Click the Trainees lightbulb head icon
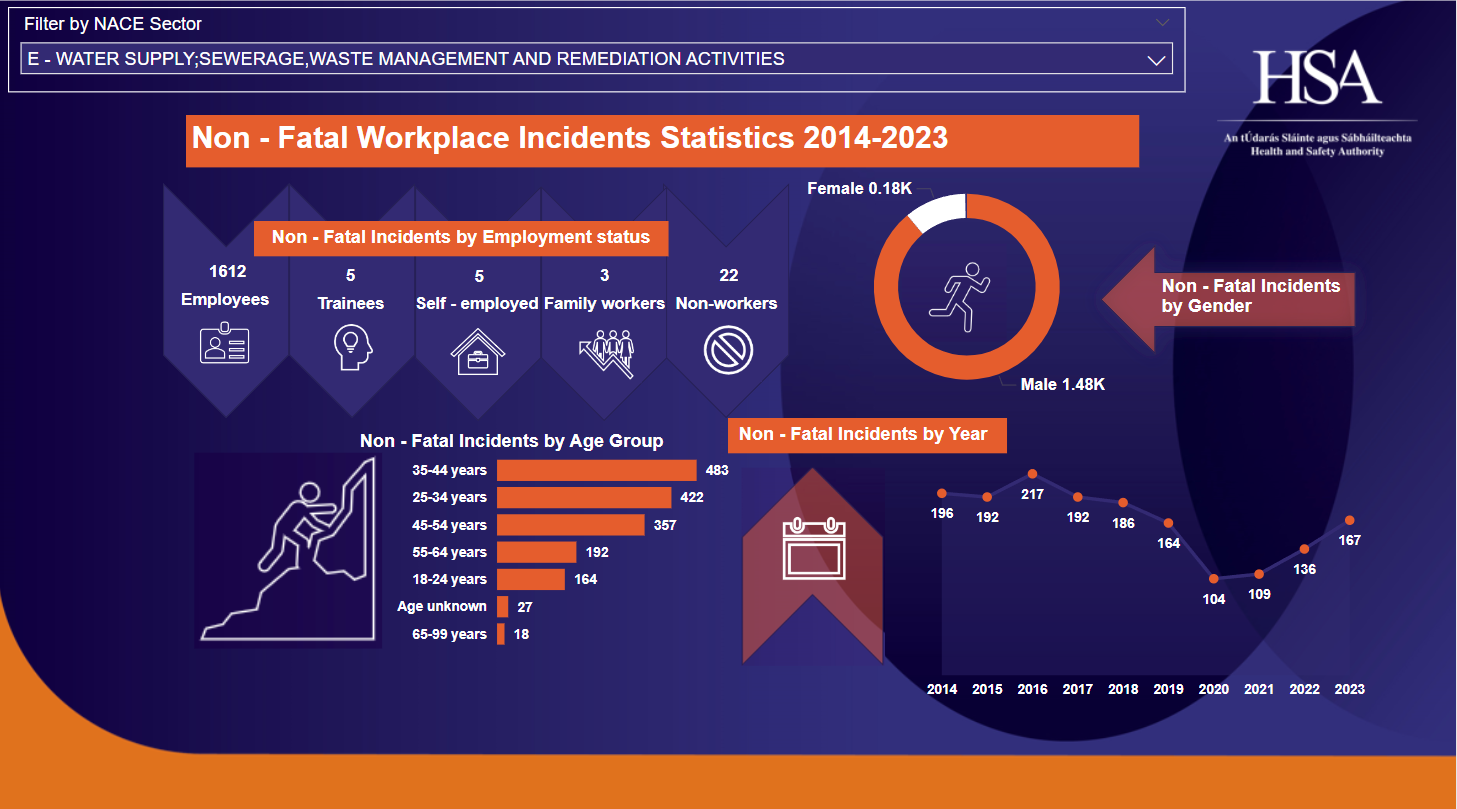 (x=351, y=348)
